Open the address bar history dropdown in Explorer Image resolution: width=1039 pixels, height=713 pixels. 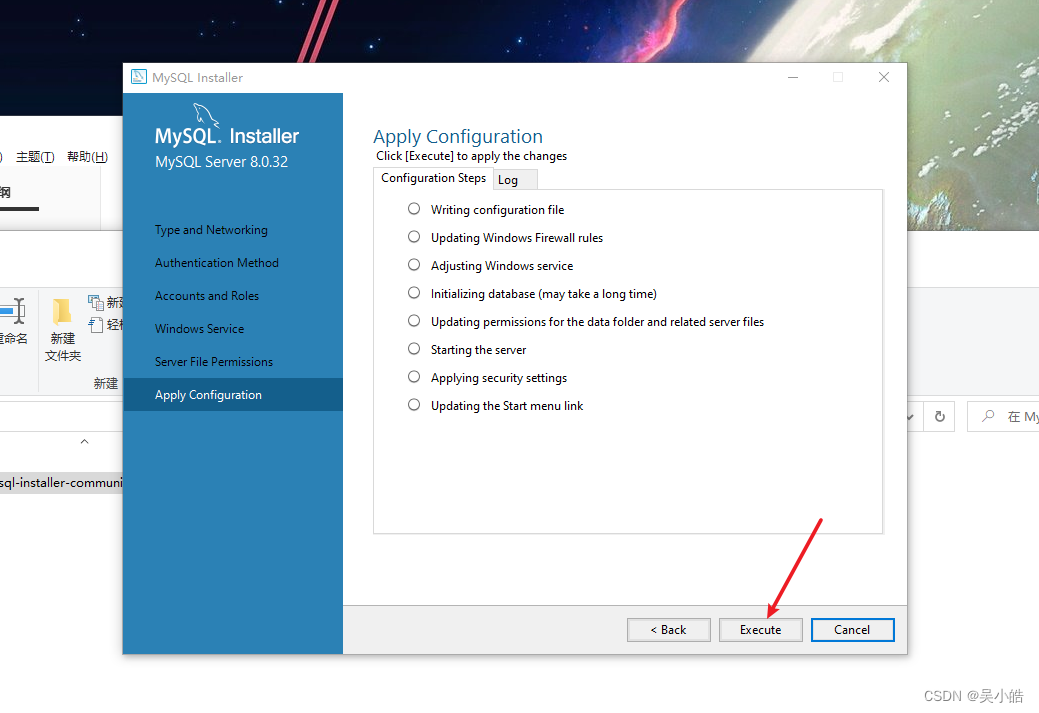coord(910,417)
